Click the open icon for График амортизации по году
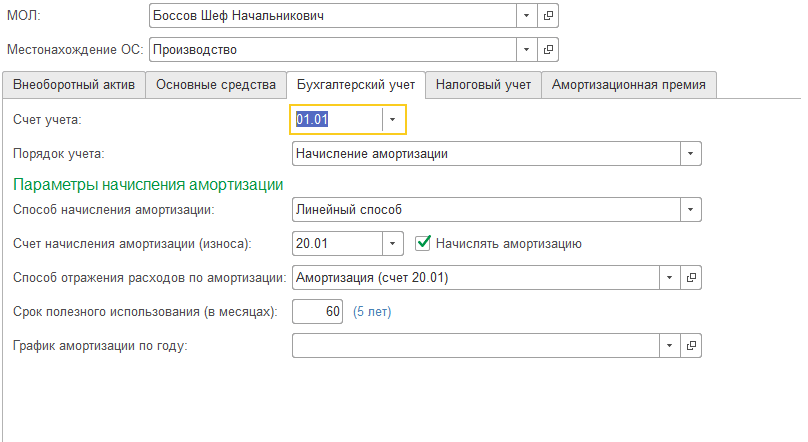 click(x=691, y=345)
